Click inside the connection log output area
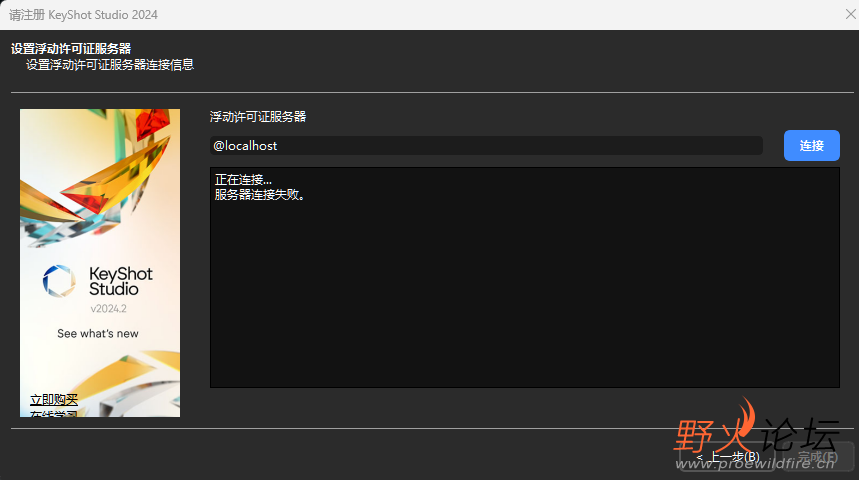859x480 pixels. pos(524,277)
